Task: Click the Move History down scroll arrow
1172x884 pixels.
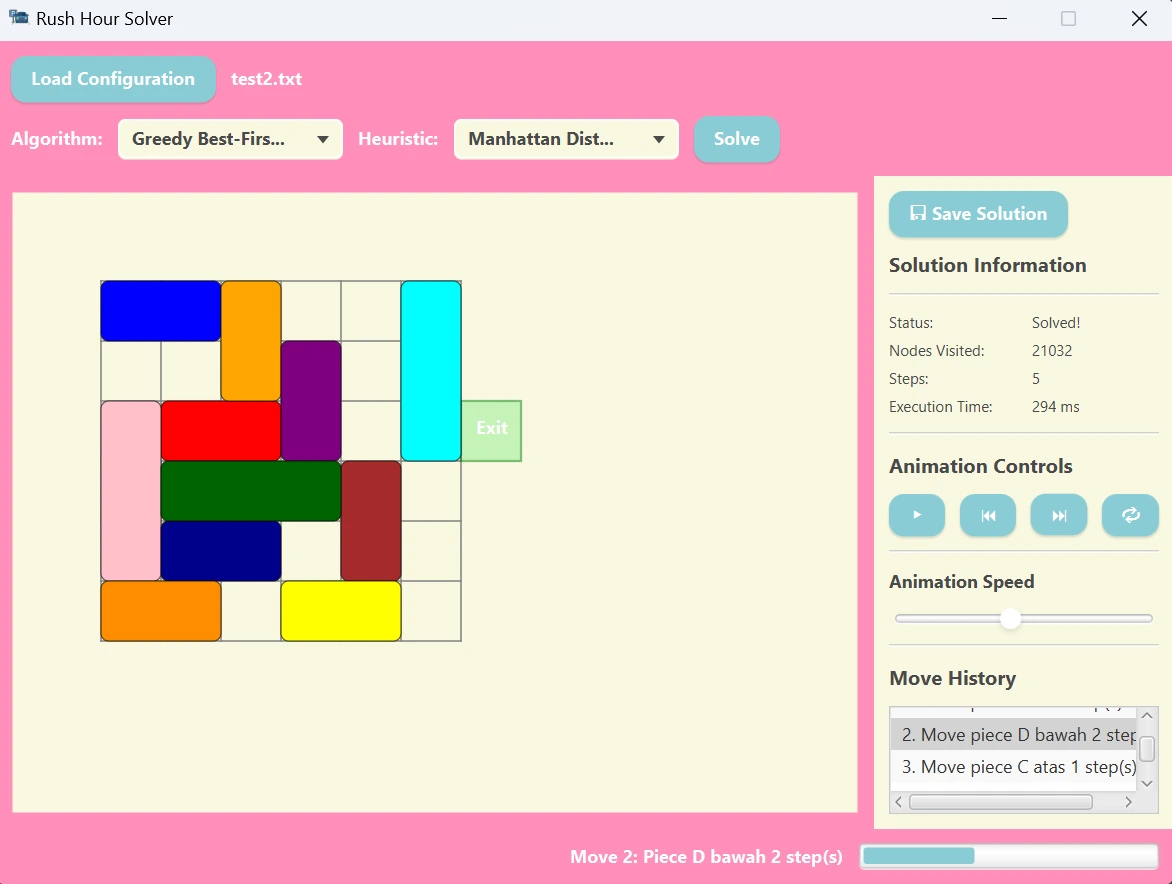Action: (x=1146, y=783)
